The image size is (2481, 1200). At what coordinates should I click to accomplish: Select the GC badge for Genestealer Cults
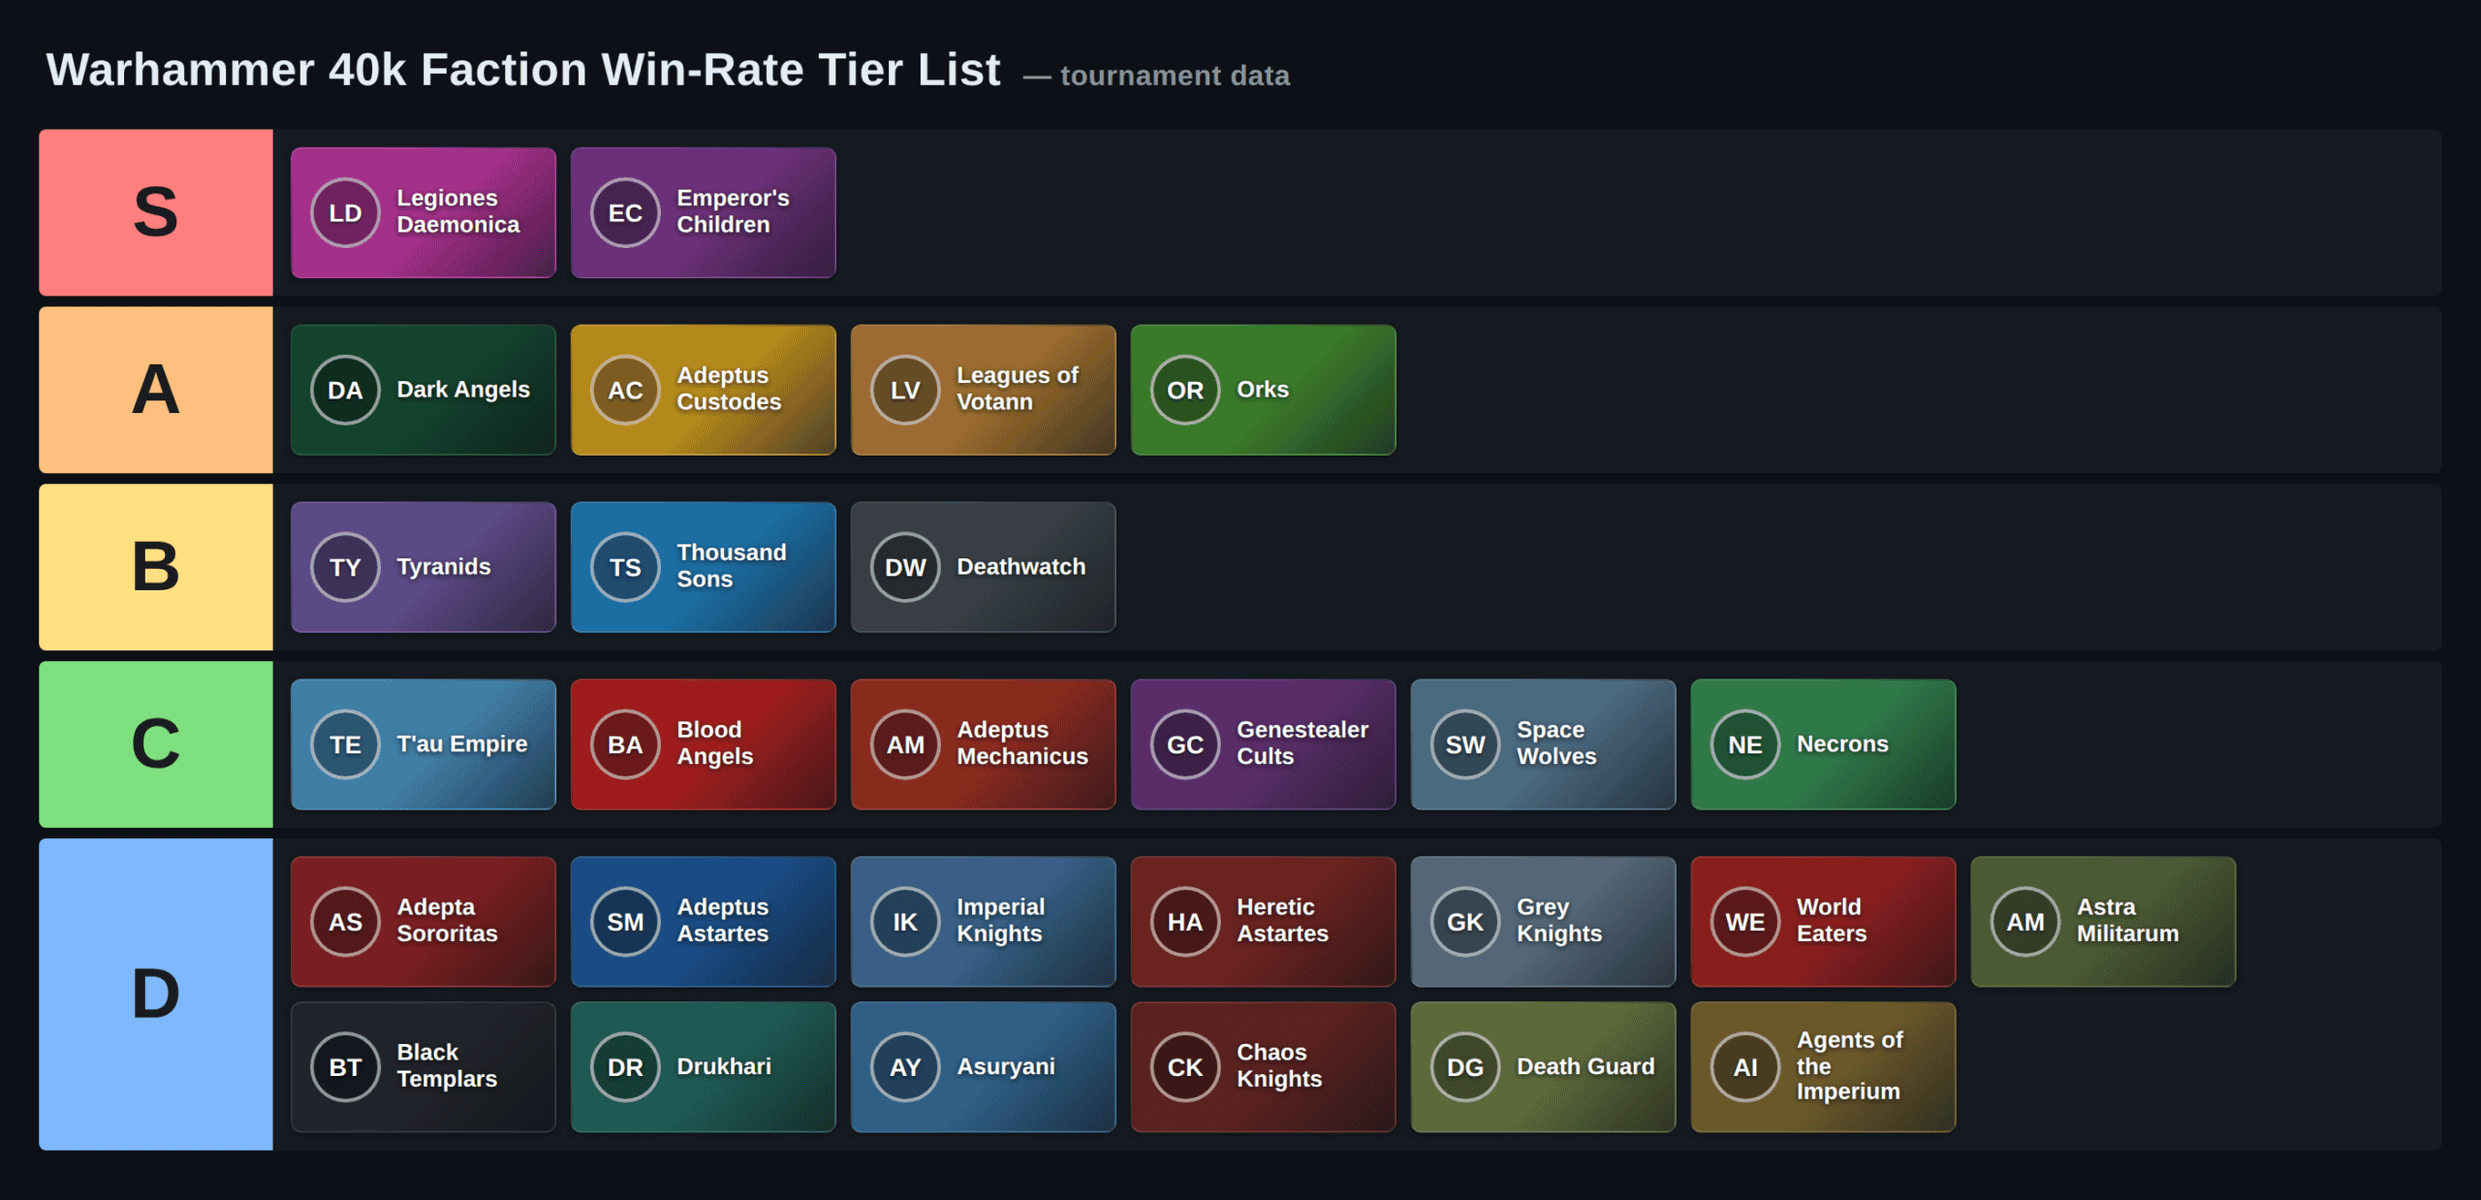[x=1185, y=744]
